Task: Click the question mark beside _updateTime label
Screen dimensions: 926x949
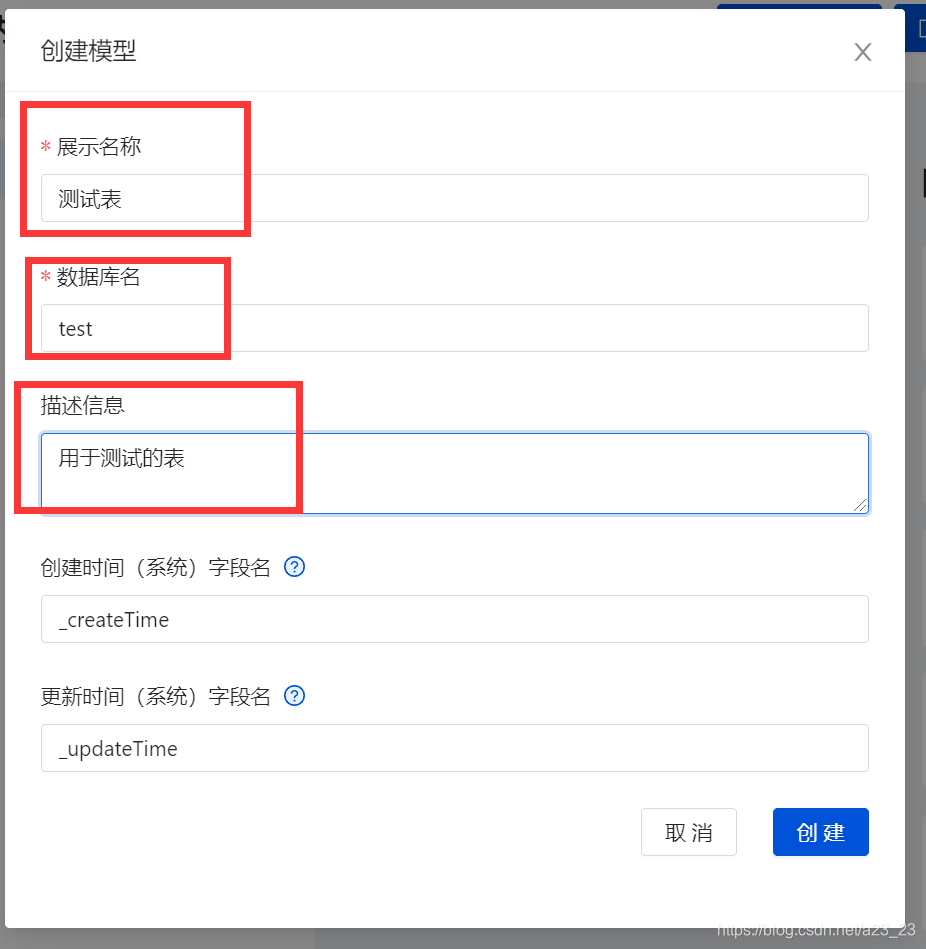Action: point(294,696)
